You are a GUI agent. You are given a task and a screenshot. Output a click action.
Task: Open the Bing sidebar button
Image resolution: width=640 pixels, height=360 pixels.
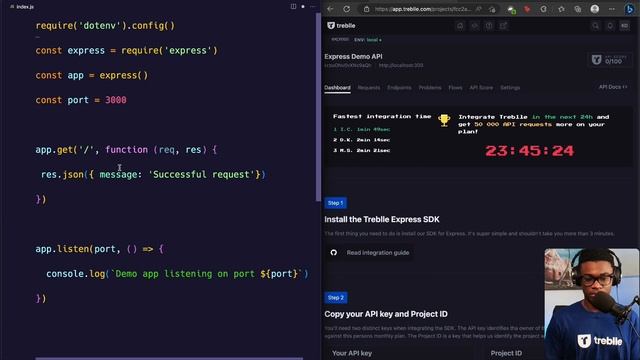coord(629,9)
